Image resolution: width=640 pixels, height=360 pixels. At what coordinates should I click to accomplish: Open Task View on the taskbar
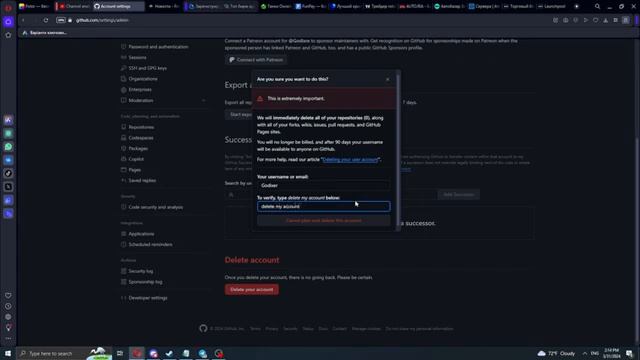(x=120, y=353)
